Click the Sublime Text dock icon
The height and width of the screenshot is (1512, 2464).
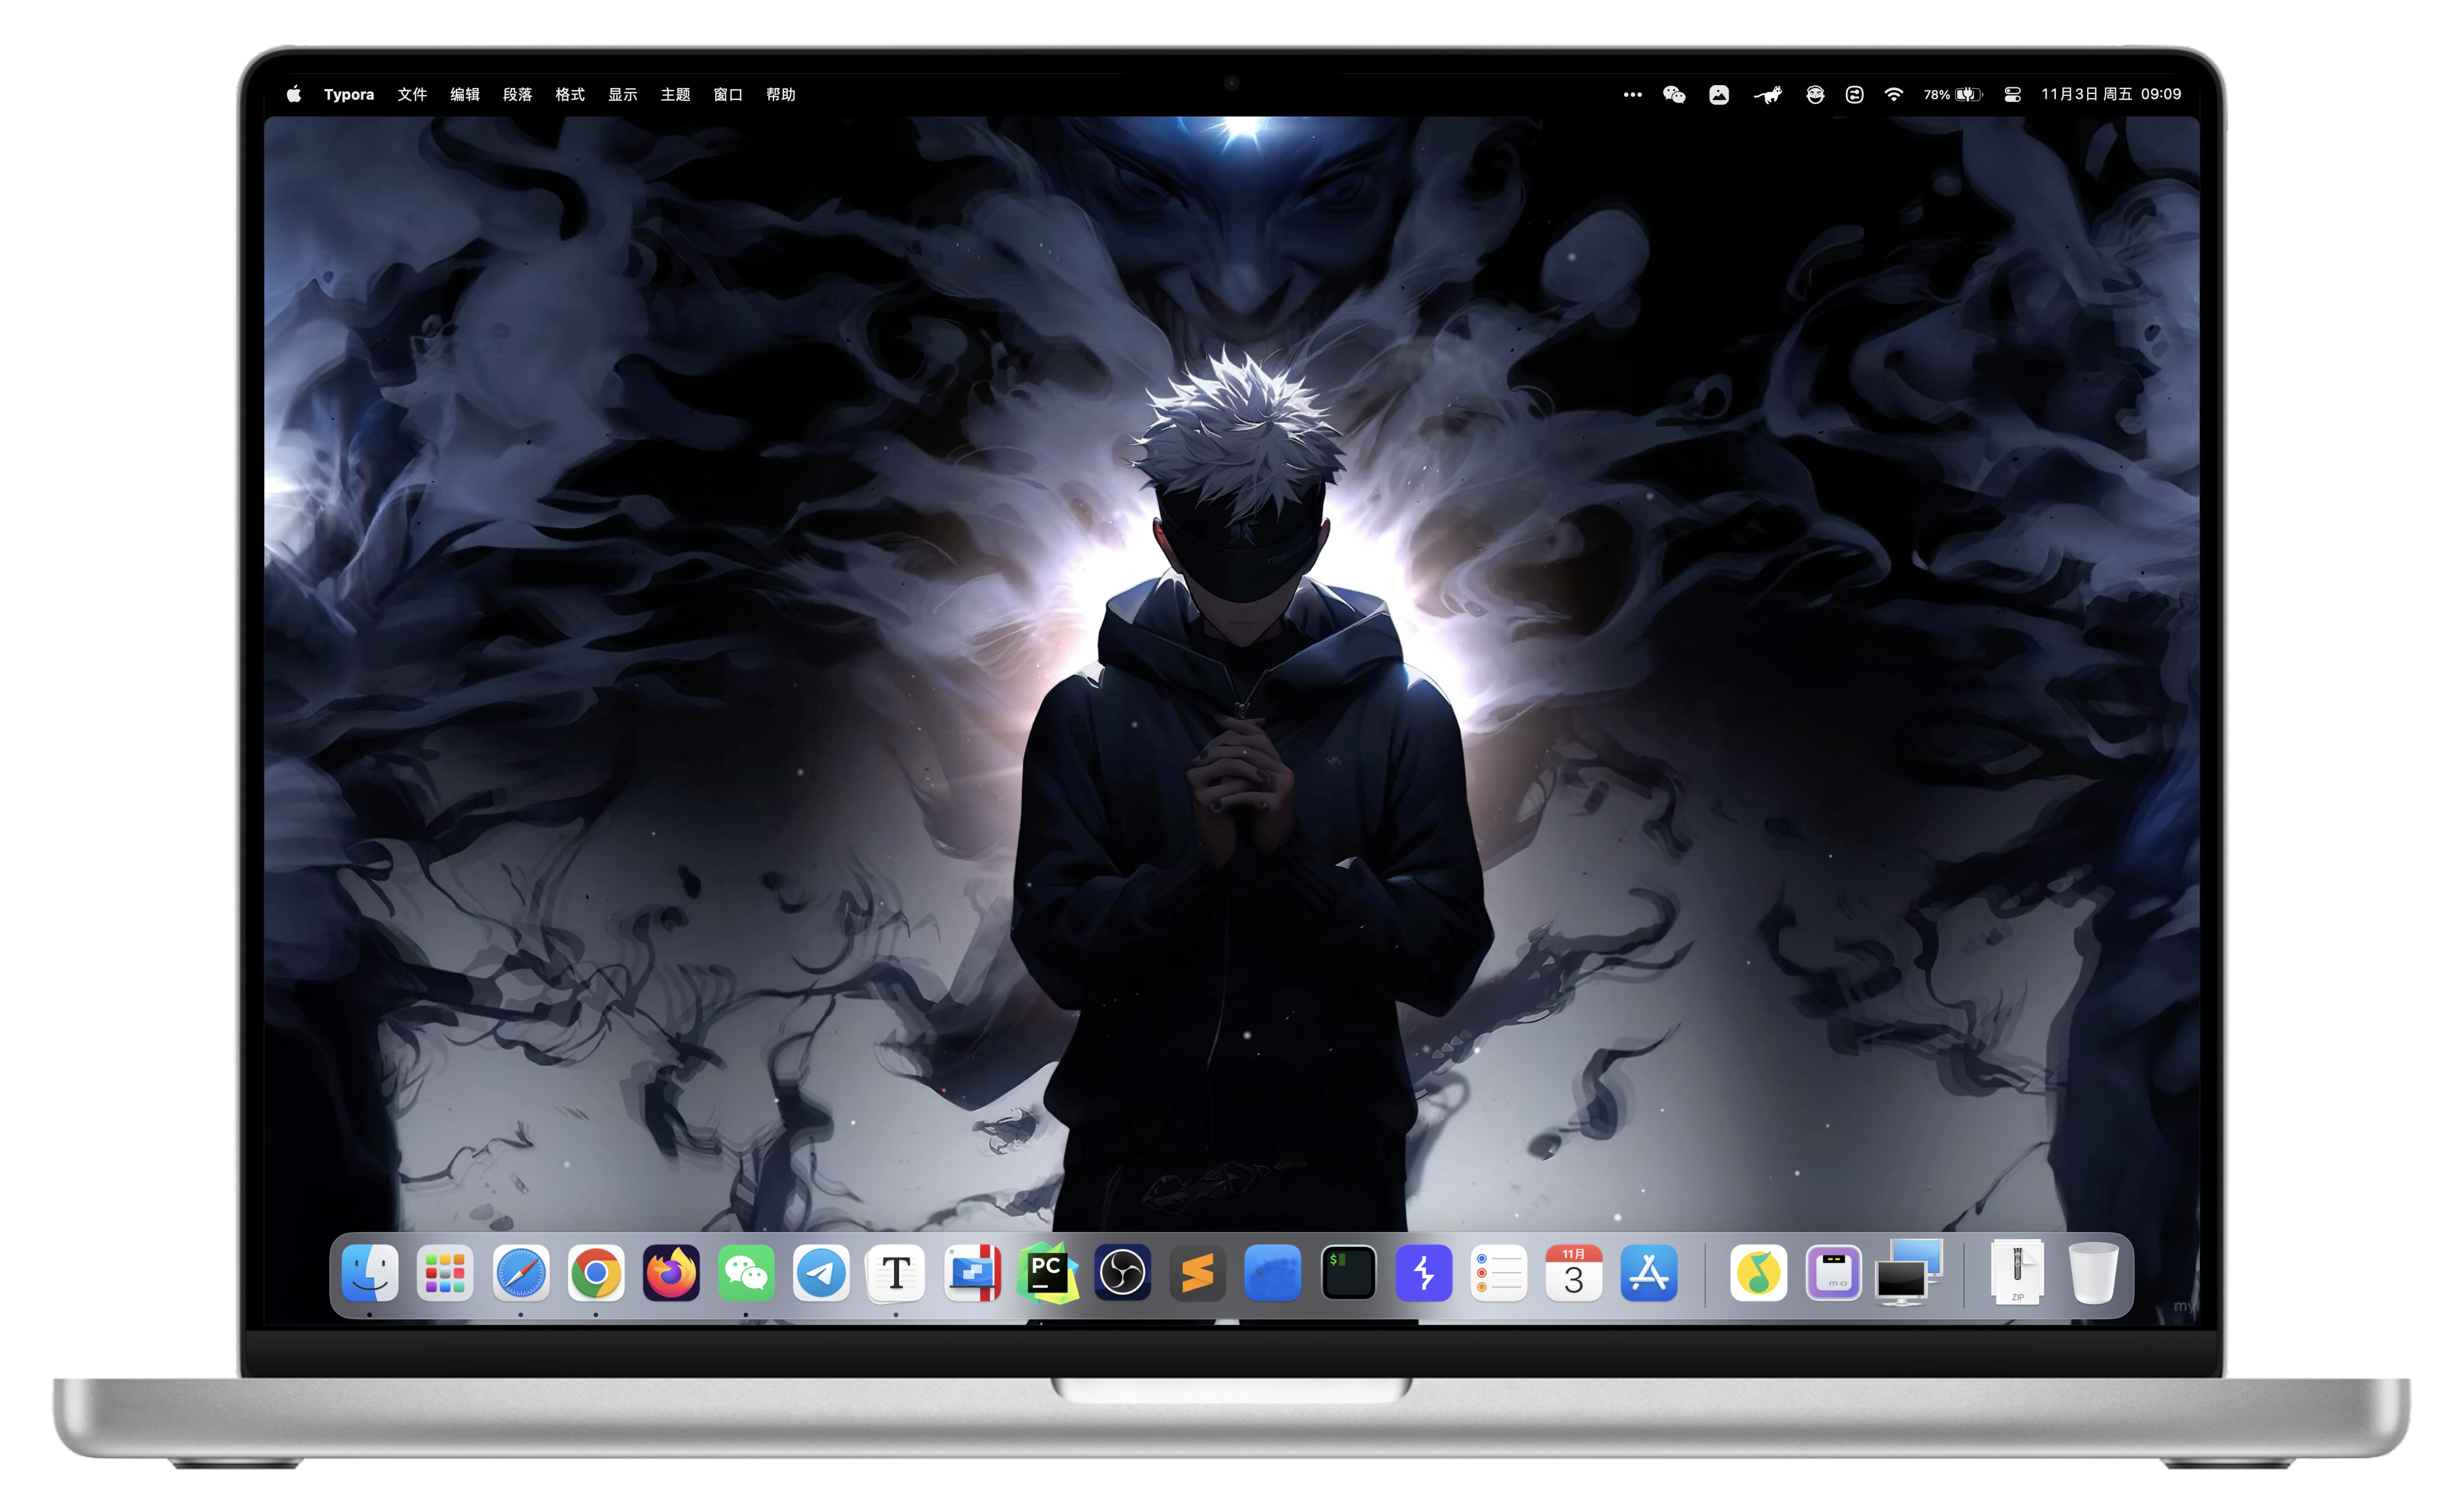(x=1197, y=1273)
